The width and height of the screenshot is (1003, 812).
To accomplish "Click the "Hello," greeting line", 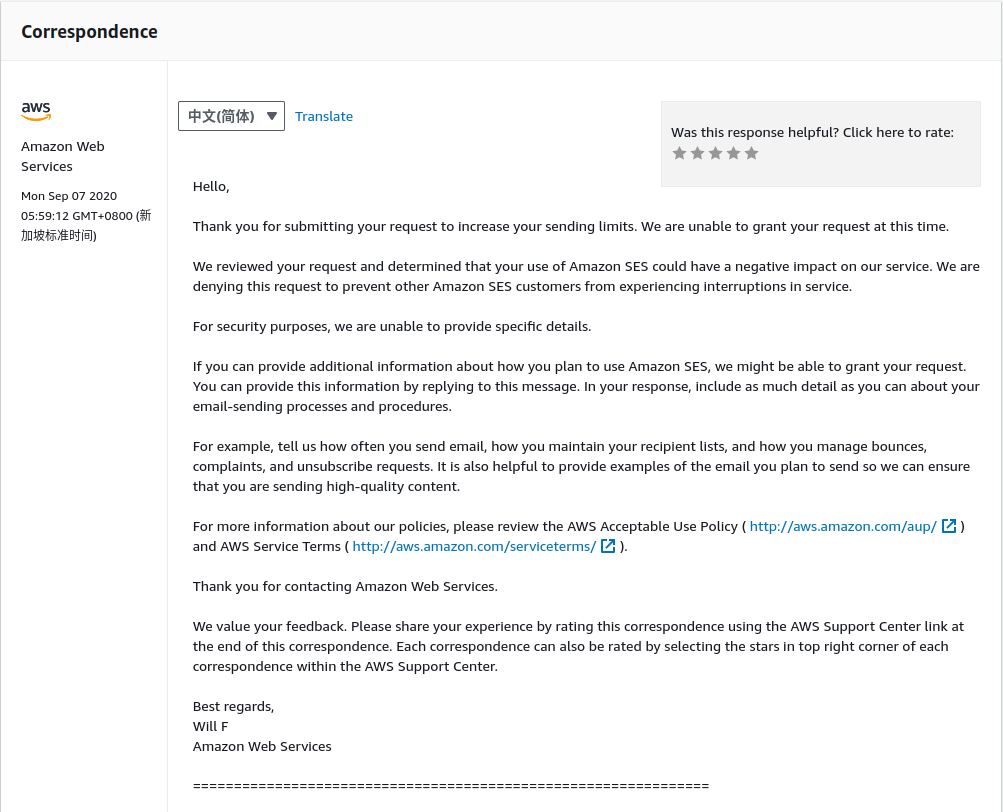I will pos(211,186).
